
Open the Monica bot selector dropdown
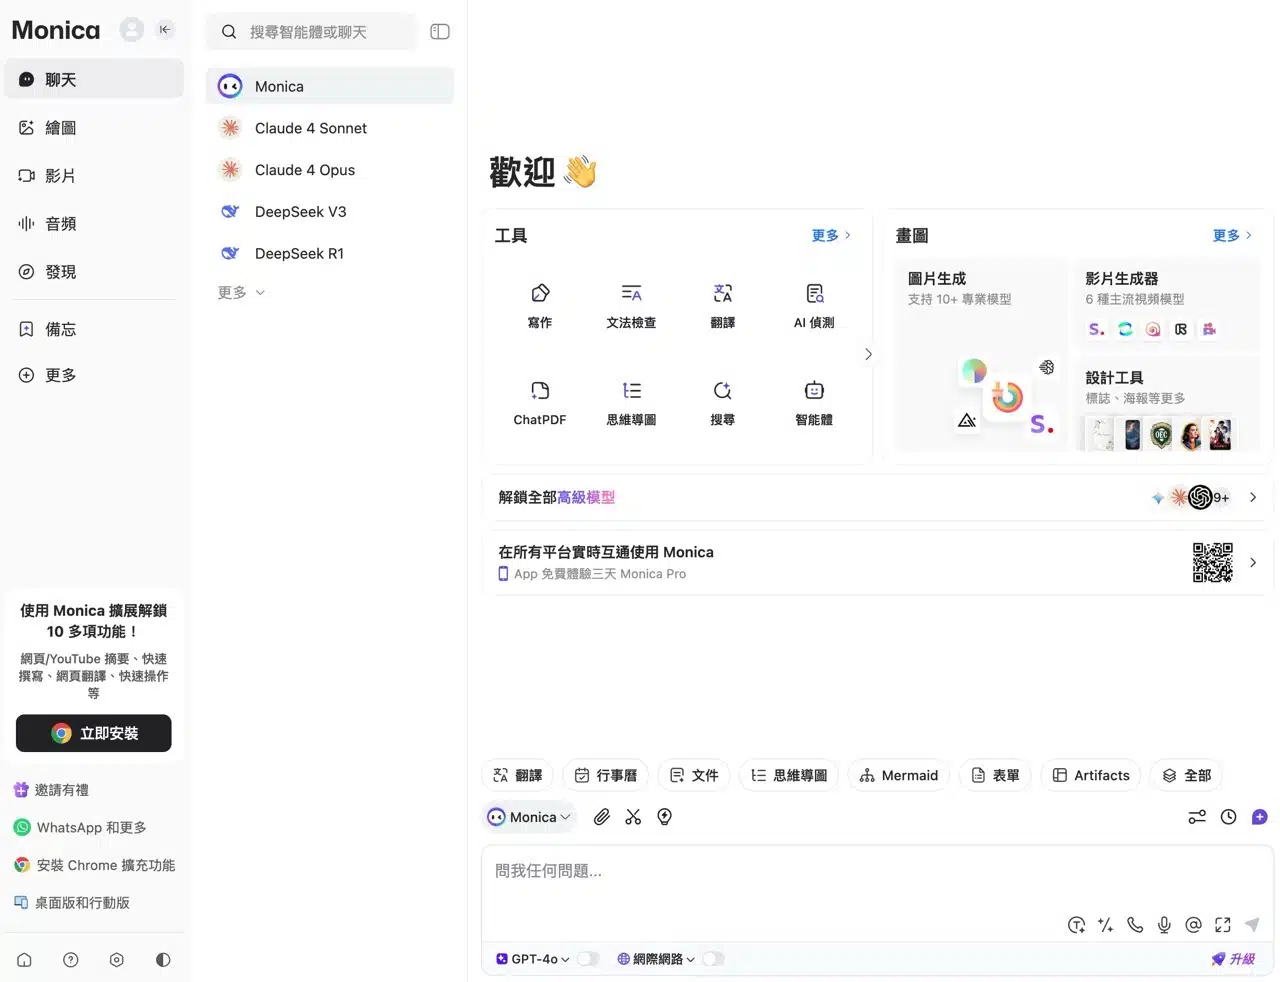[530, 817]
